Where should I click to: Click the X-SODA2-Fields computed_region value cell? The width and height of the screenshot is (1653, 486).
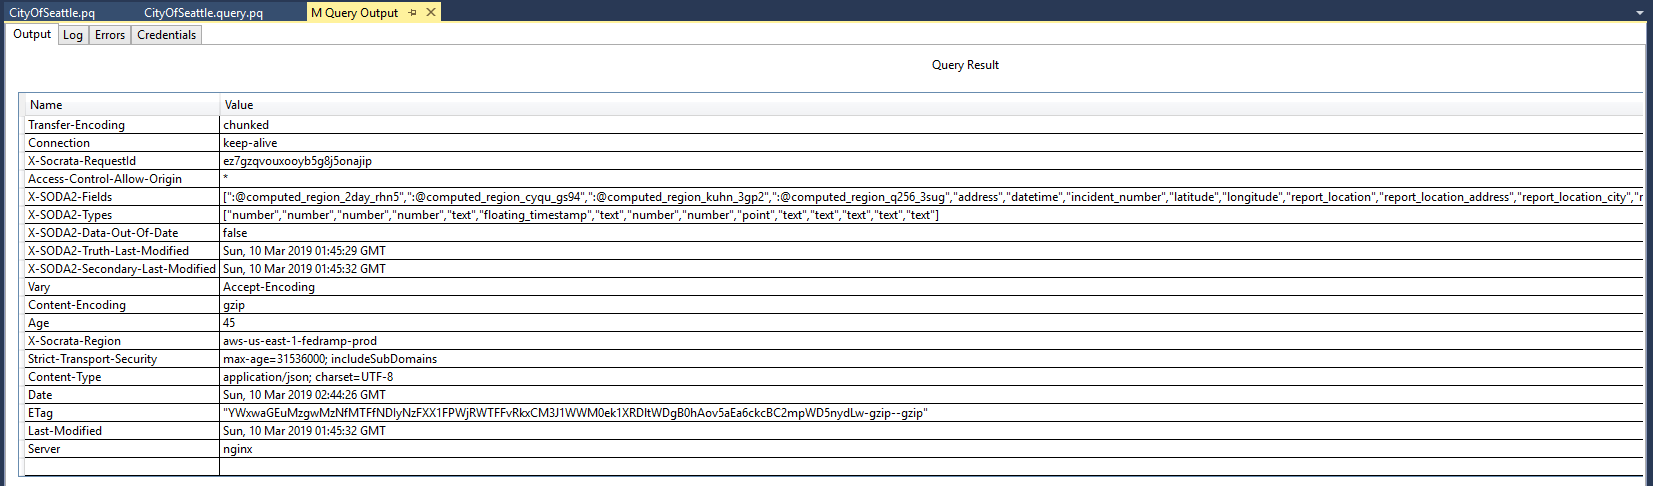pyautogui.click(x=931, y=197)
